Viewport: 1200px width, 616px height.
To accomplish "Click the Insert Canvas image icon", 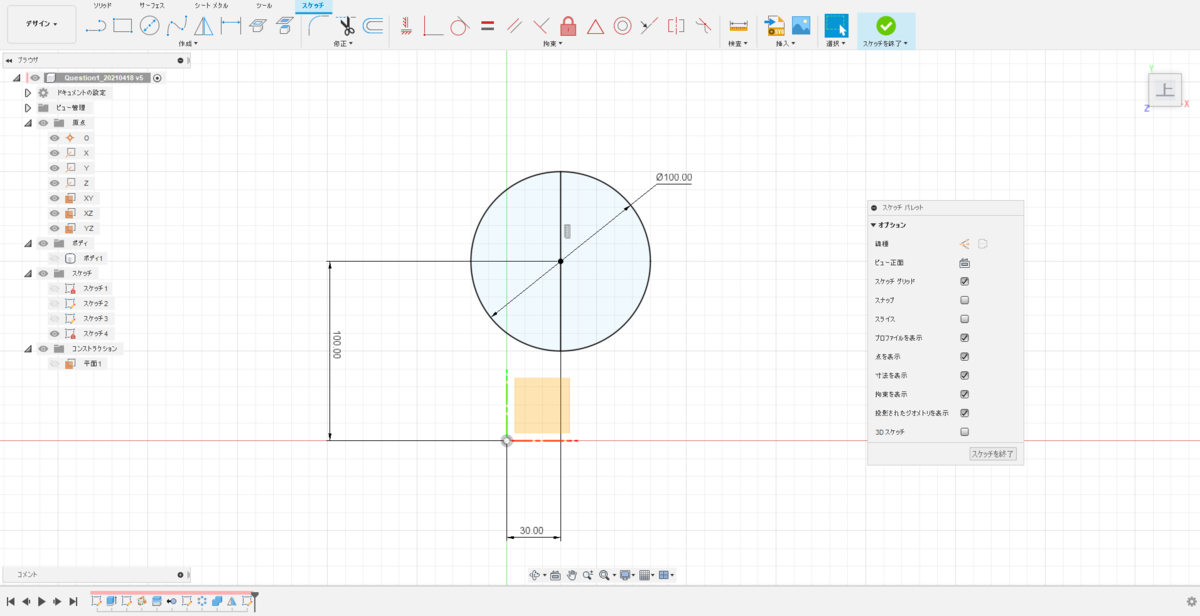I will (x=801, y=26).
